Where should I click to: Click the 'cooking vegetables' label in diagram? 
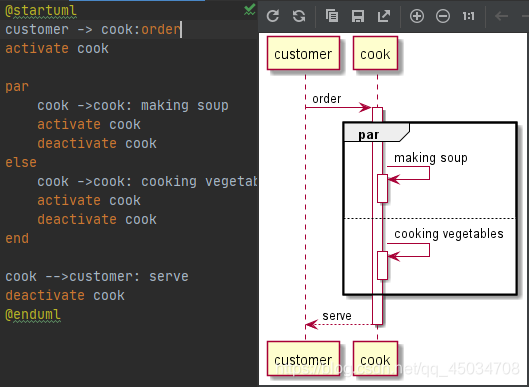click(x=449, y=233)
